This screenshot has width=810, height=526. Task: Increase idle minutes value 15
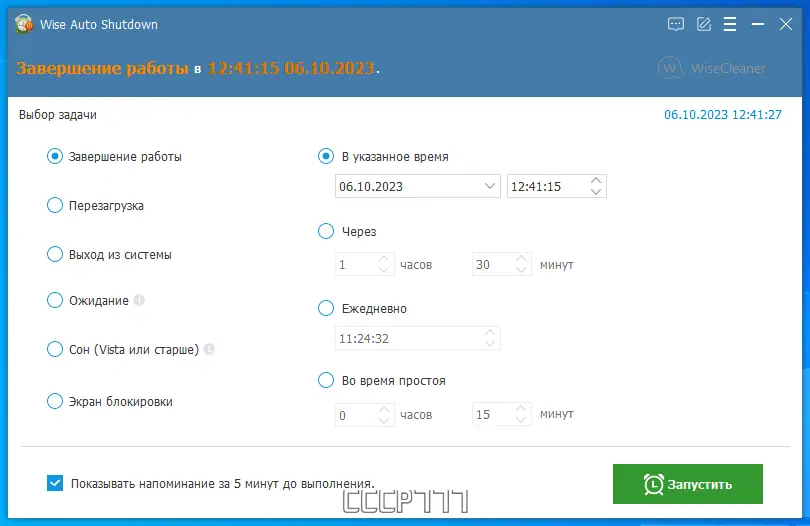[x=521, y=409]
